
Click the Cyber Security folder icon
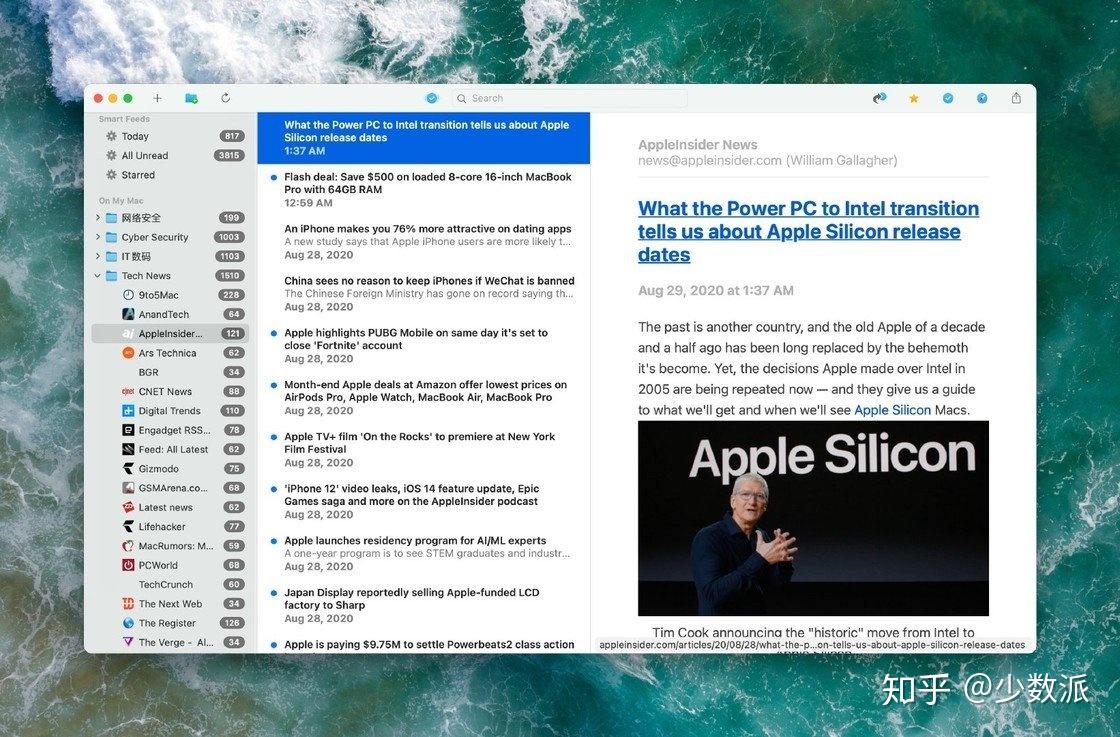click(x=111, y=236)
